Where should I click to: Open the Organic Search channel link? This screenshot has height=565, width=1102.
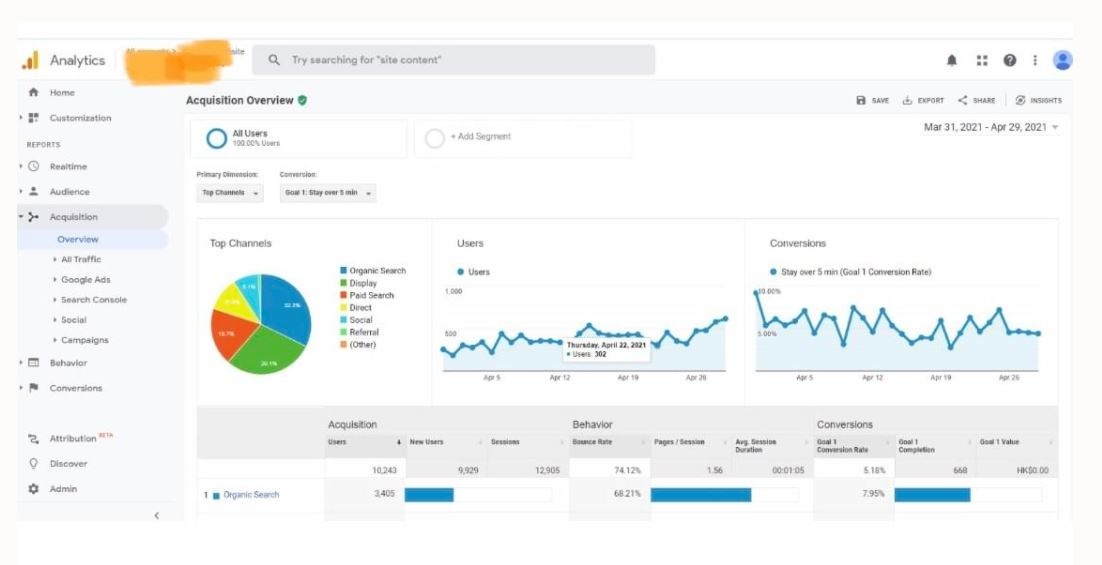251,495
